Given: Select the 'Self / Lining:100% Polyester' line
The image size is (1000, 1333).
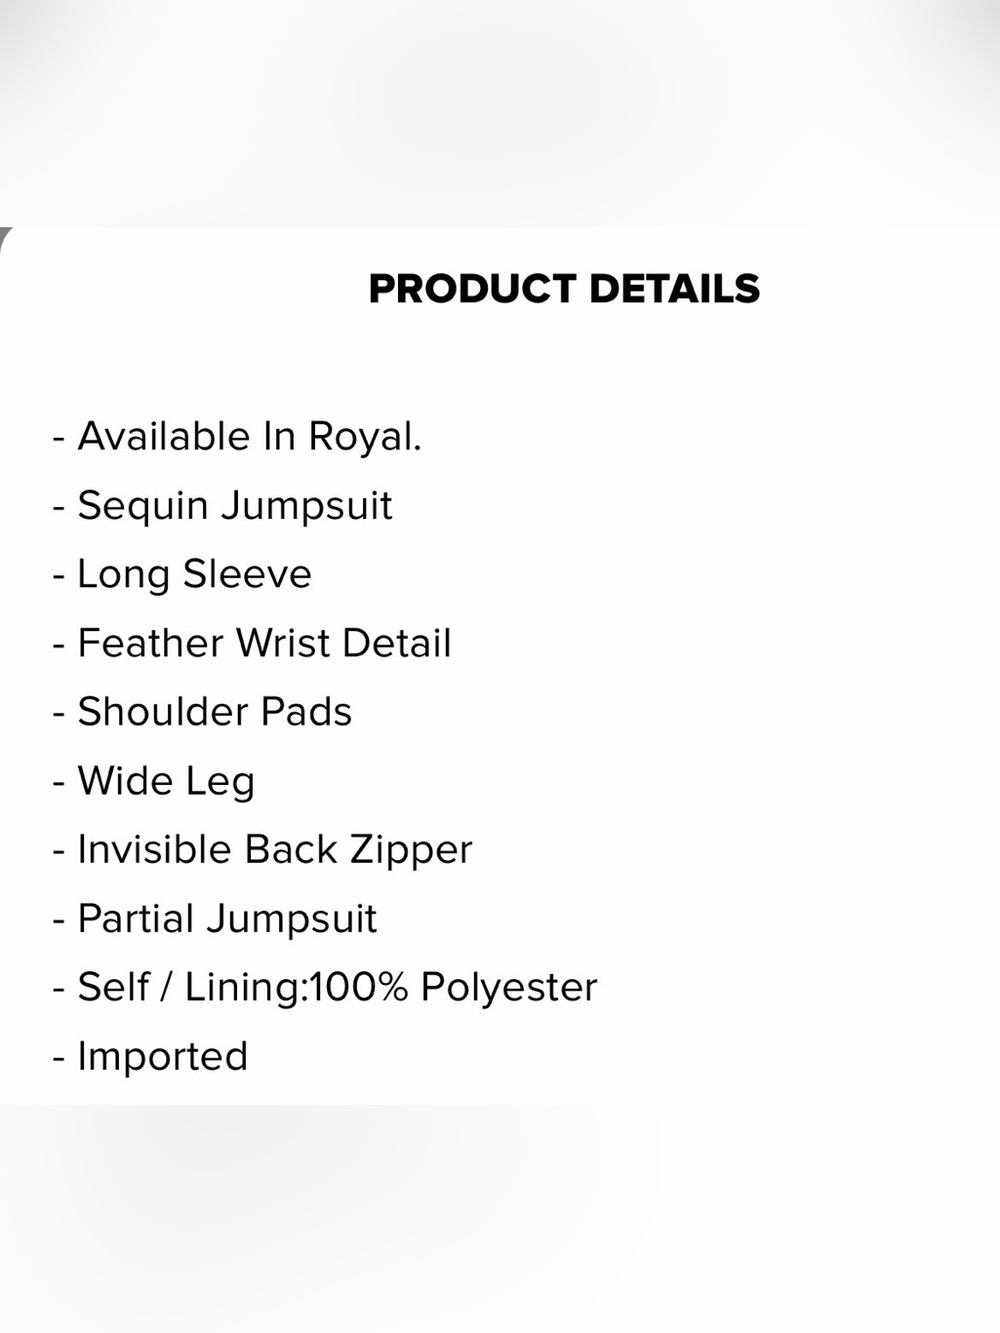Looking at the screenshot, I should point(325,988).
